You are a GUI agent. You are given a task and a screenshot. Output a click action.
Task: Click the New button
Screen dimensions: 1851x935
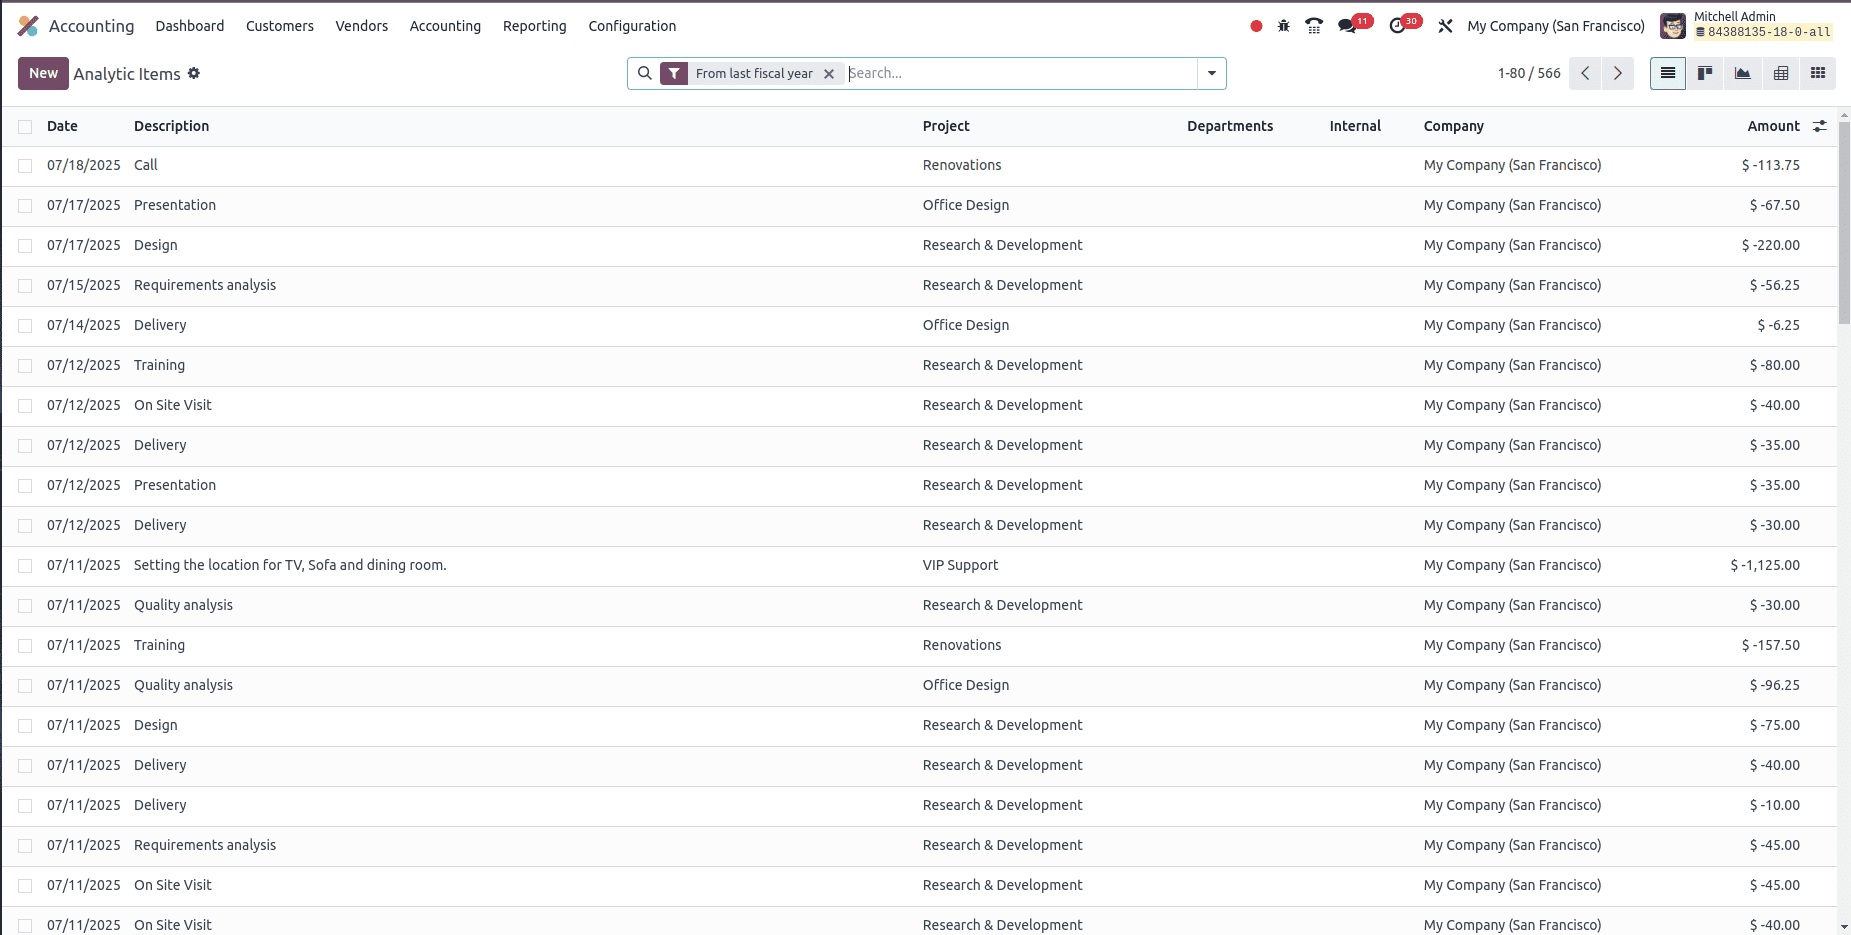tap(43, 73)
